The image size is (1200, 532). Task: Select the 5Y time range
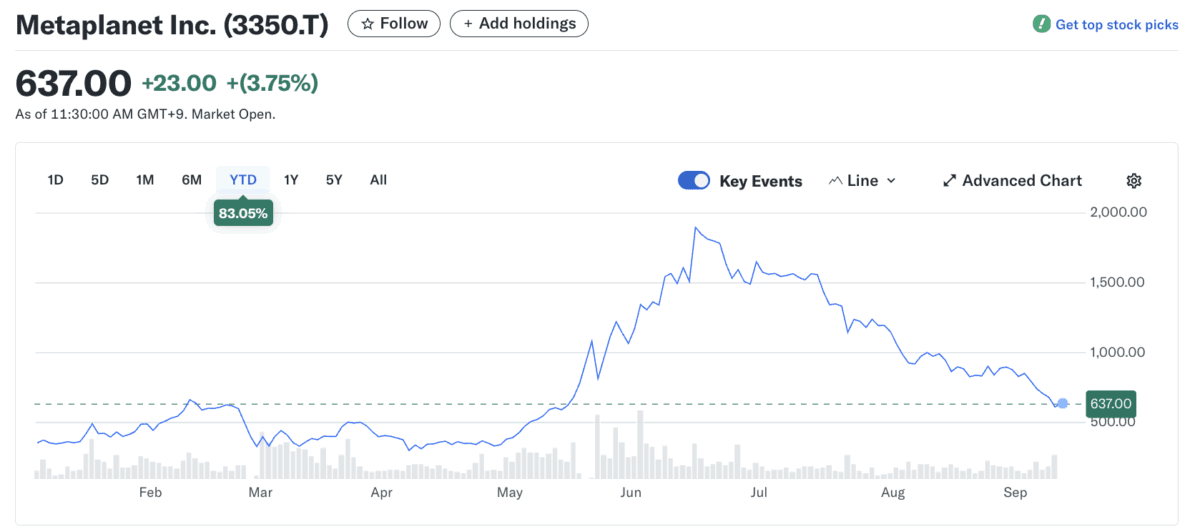click(334, 180)
